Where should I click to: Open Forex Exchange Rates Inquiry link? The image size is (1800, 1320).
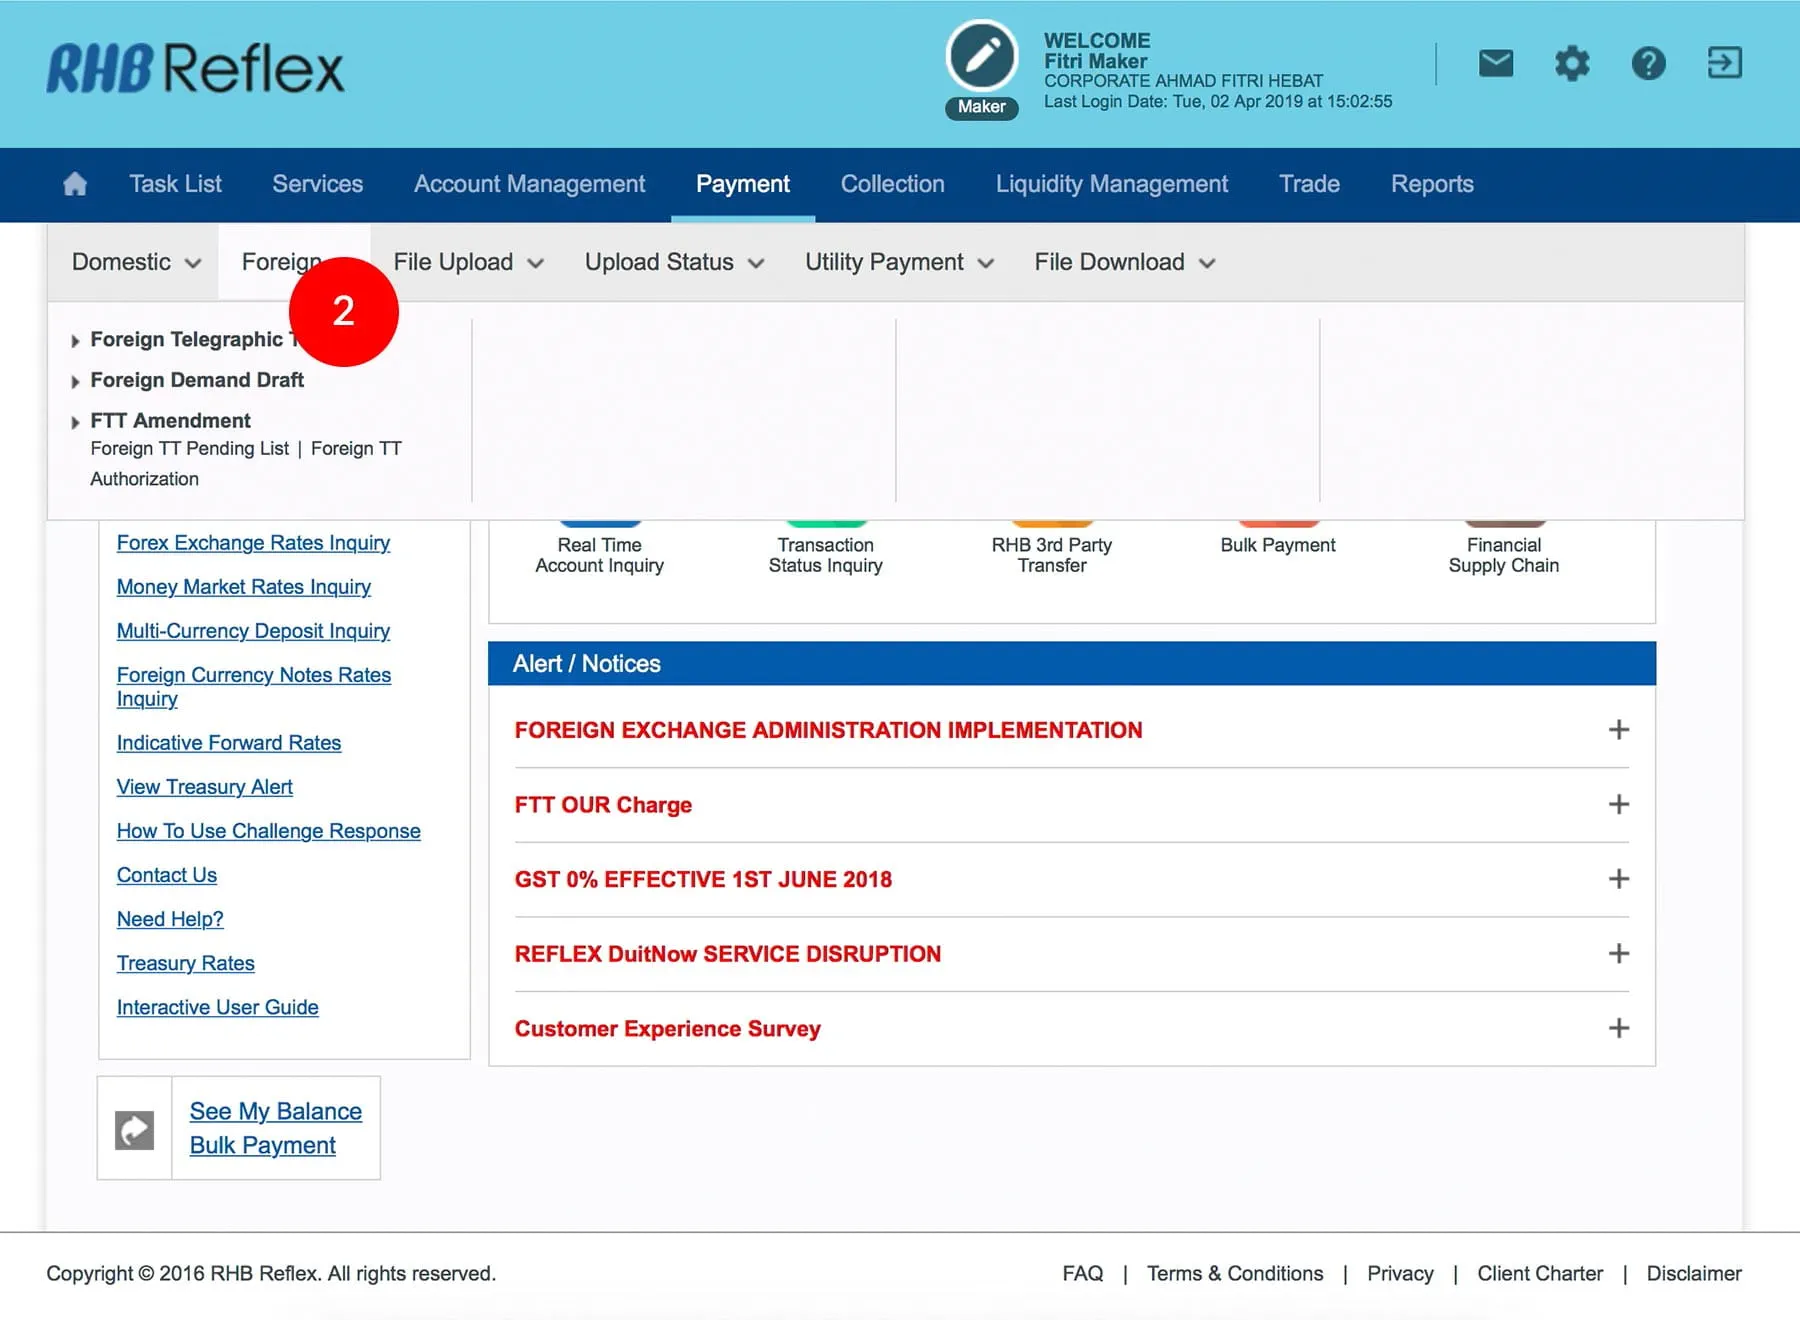tap(253, 543)
